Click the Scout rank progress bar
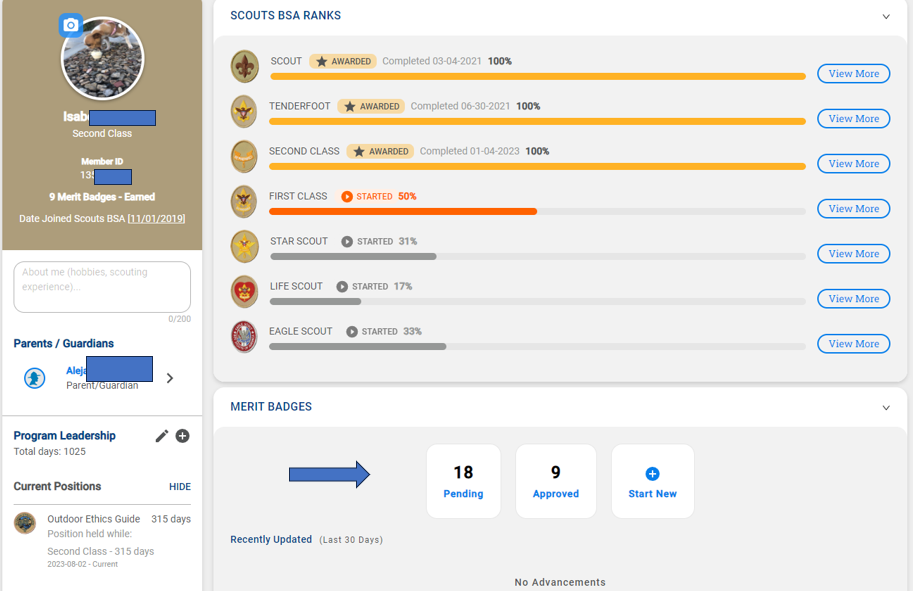913x591 pixels. pyautogui.click(x=538, y=76)
